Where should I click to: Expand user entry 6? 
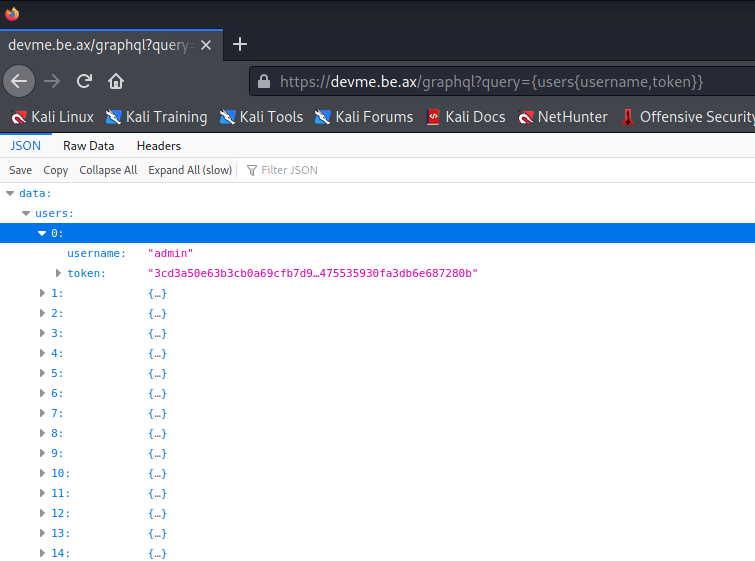pyautogui.click(x=42, y=393)
